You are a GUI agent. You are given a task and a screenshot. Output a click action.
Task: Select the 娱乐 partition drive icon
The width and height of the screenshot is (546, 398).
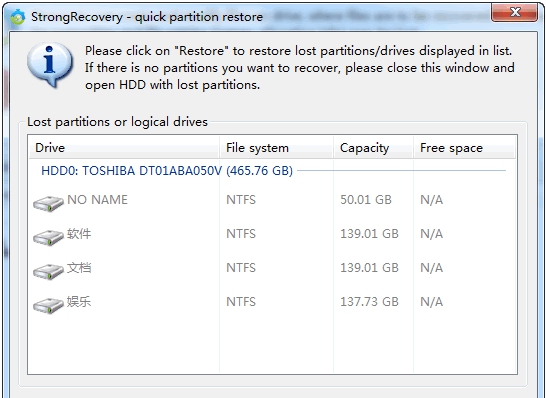coord(48,305)
